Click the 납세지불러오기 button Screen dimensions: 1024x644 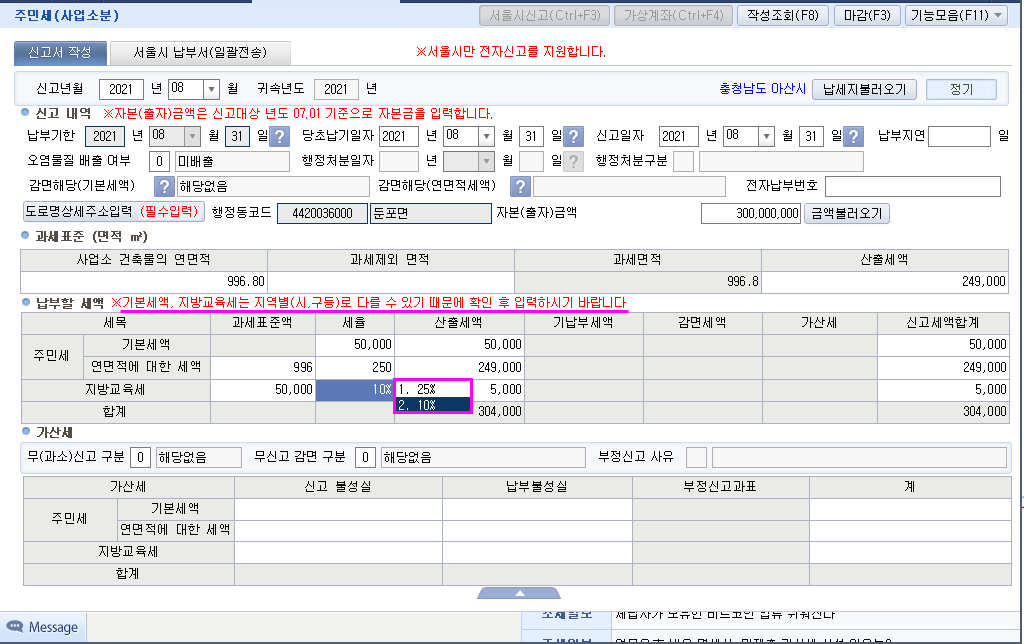coord(865,89)
